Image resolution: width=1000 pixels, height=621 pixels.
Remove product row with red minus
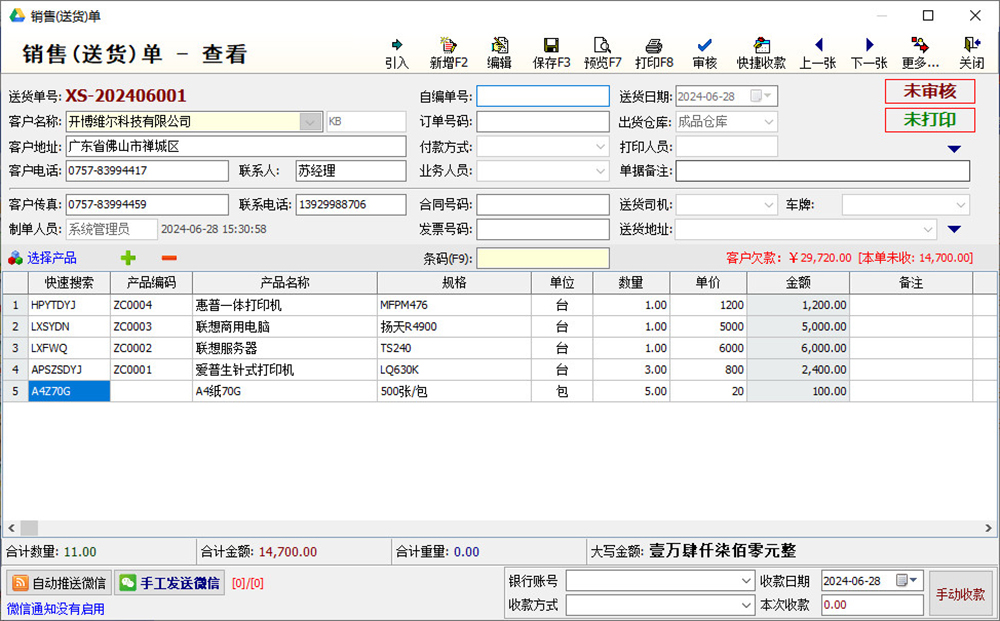(x=169, y=258)
